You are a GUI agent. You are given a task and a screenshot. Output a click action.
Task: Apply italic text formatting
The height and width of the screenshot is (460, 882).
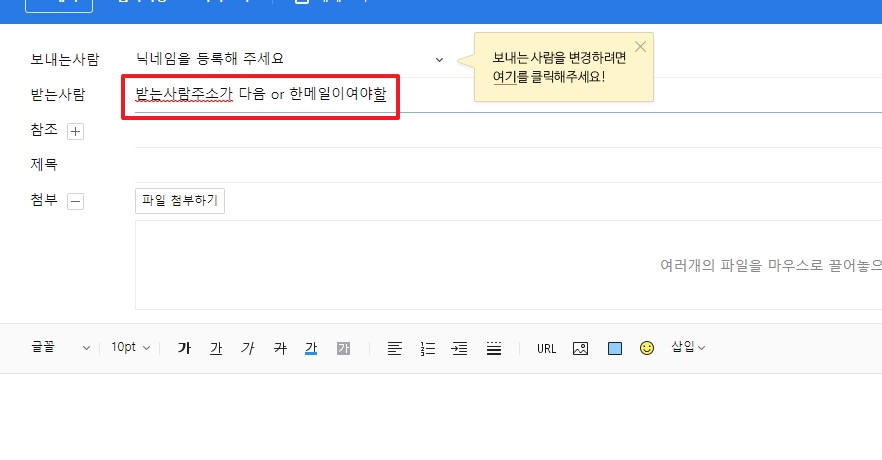pos(248,349)
